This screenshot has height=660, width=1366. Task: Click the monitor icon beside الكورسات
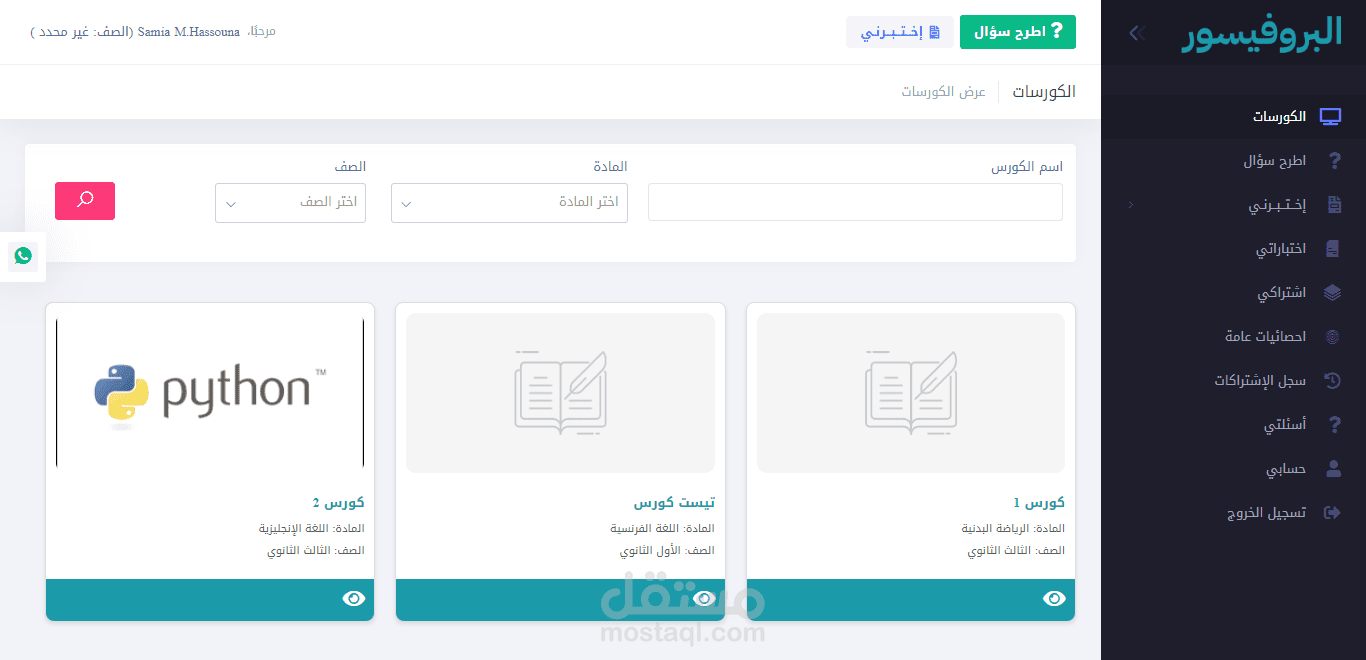coord(1330,117)
